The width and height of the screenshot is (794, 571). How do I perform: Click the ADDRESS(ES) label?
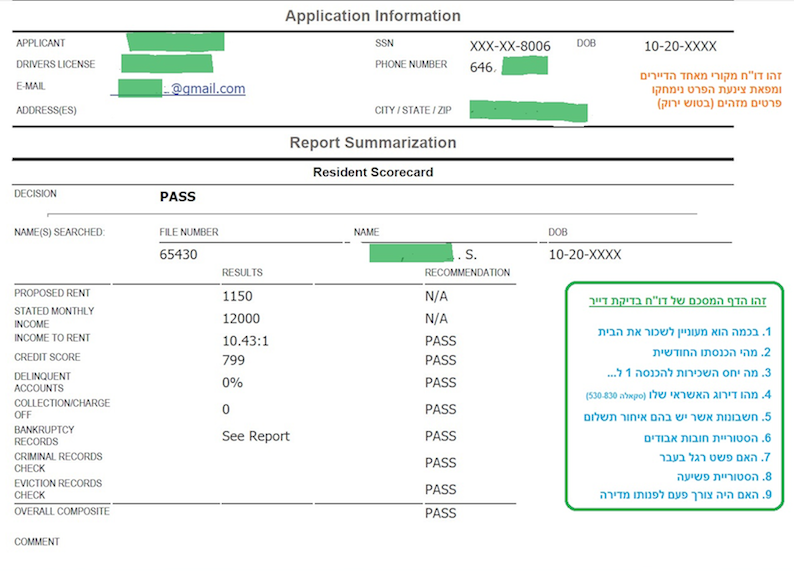point(46,110)
